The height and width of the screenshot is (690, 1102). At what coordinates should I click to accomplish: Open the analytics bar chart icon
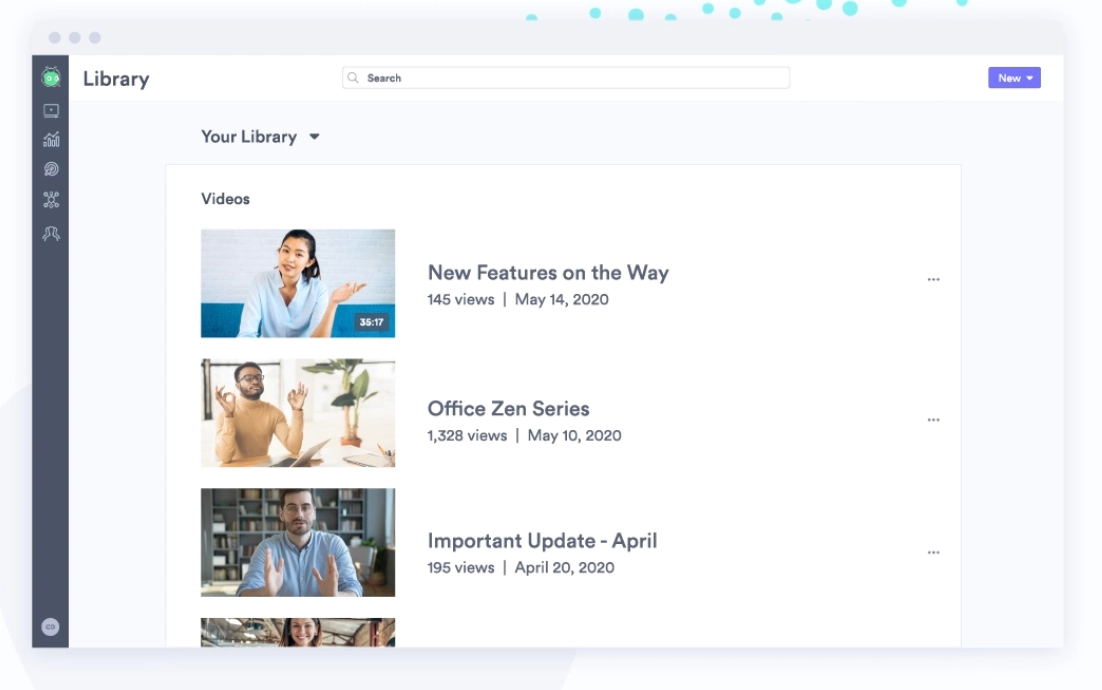49,139
